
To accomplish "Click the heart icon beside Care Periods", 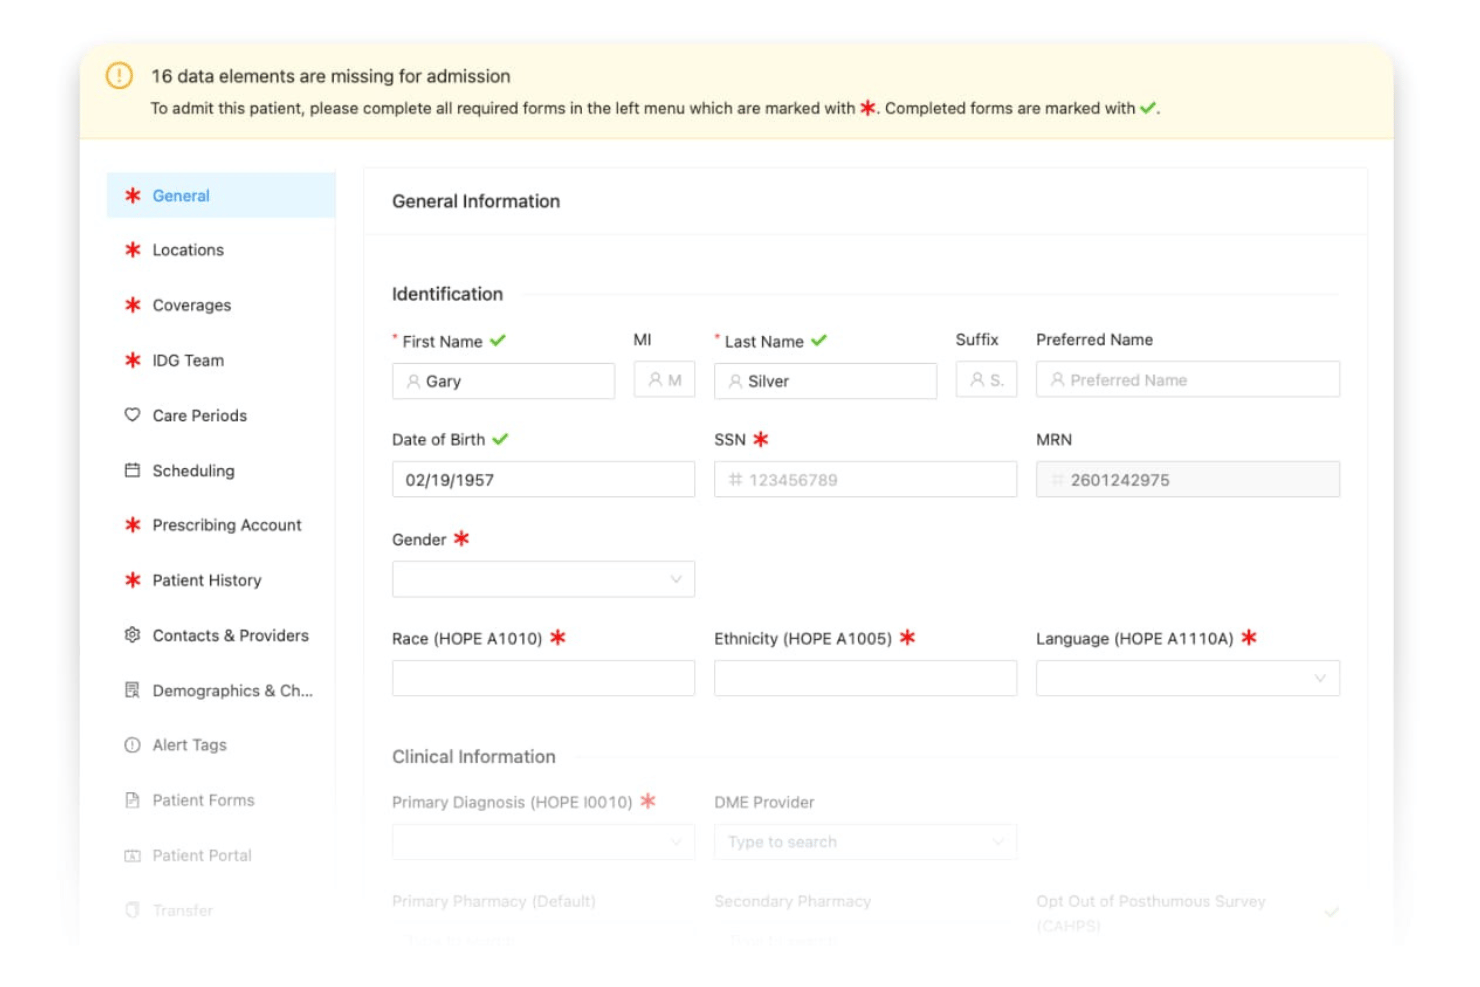I will (x=132, y=414).
